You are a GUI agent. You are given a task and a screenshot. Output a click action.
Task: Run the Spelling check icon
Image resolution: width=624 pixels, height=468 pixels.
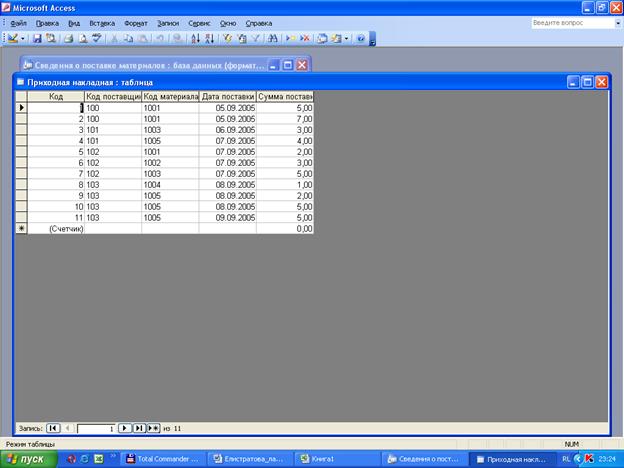(x=97, y=39)
